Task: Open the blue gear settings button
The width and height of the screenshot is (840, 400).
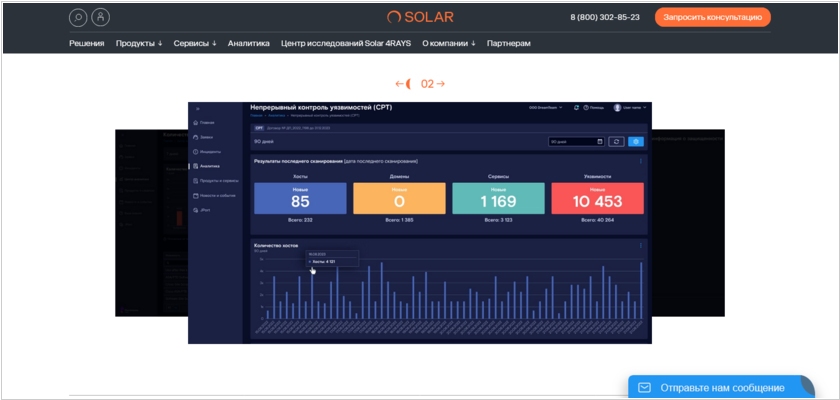Action: tap(636, 142)
